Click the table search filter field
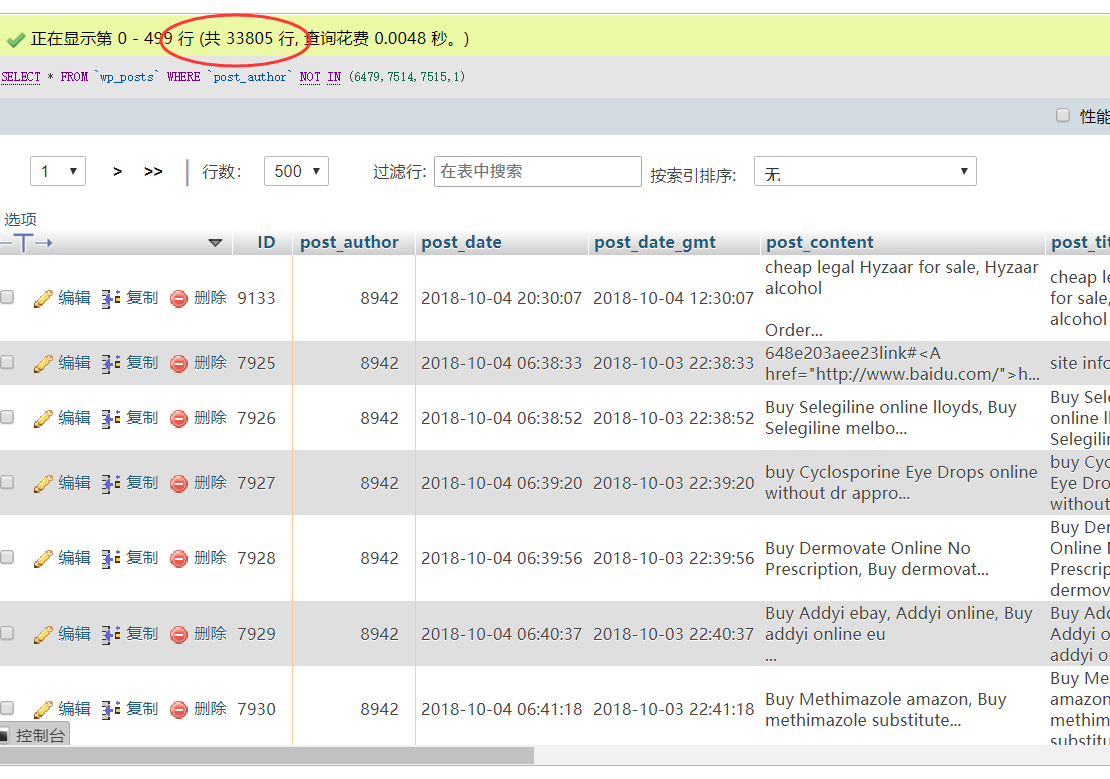Image resolution: width=1110 pixels, height=779 pixels. click(537, 171)
